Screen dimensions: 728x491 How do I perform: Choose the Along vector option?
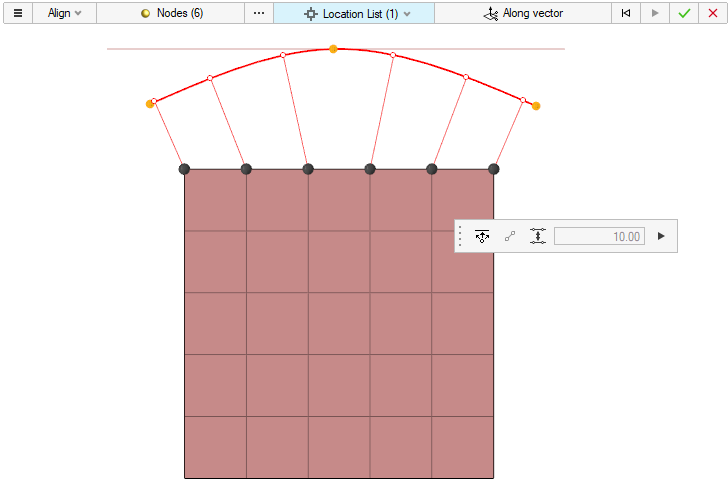523,13
